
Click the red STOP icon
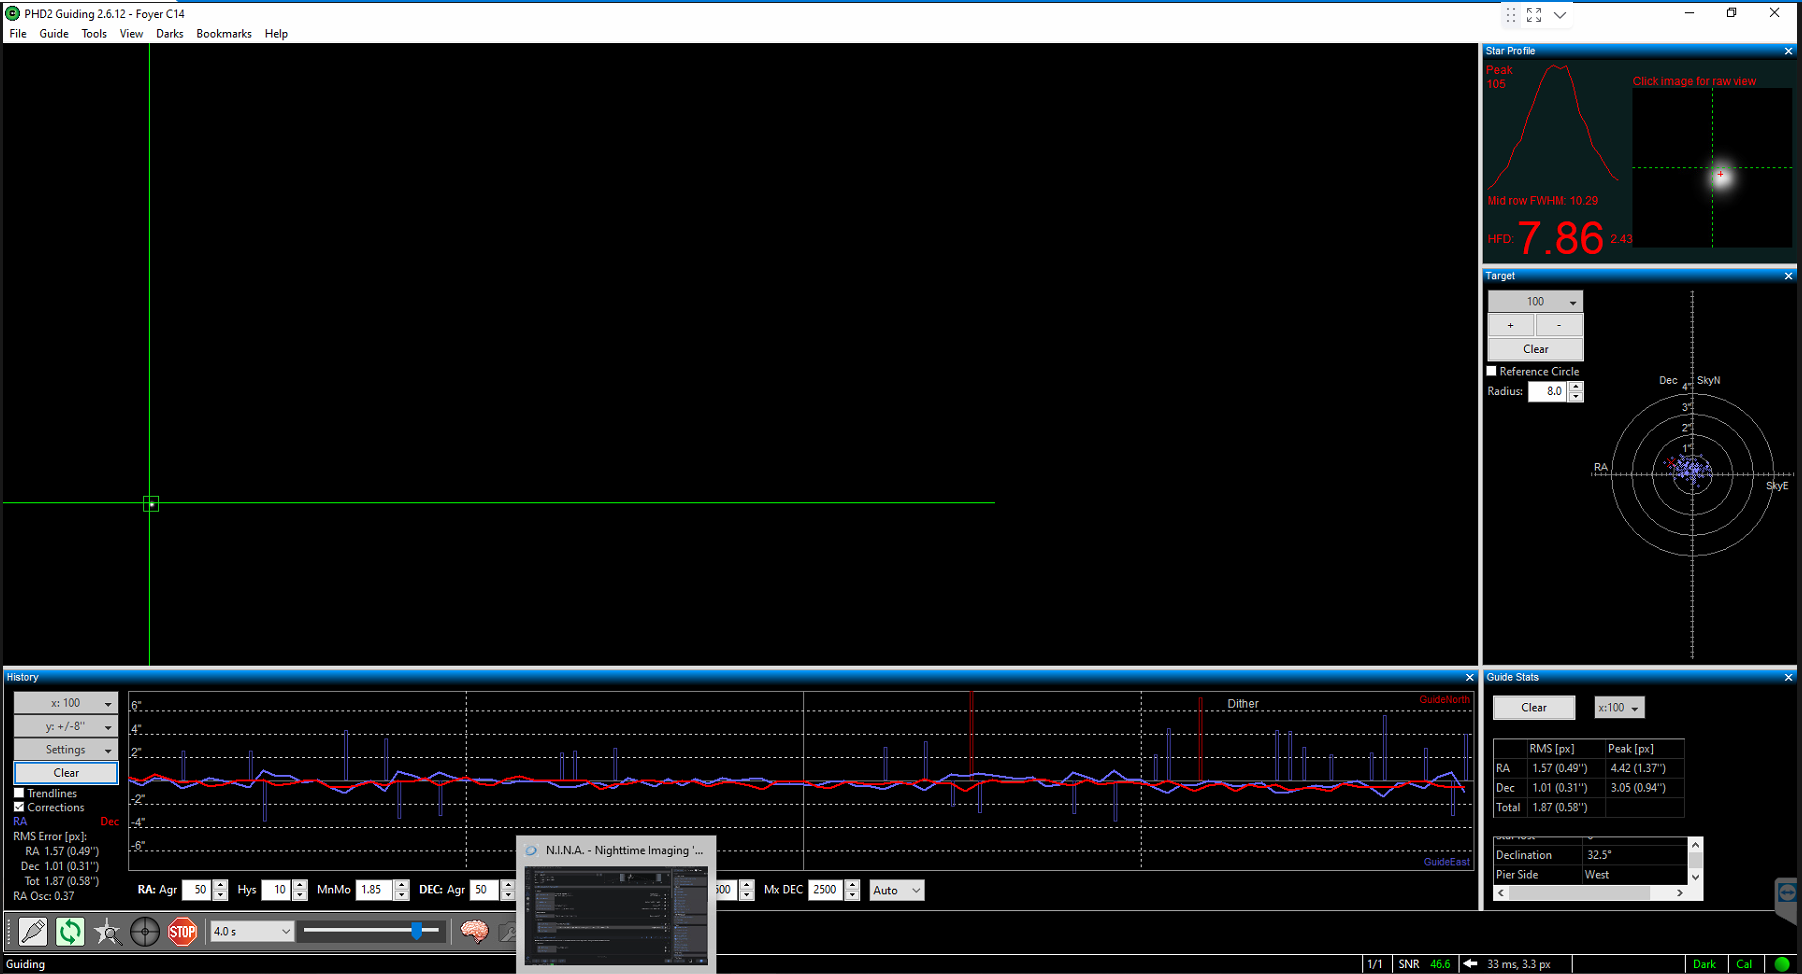182,931
